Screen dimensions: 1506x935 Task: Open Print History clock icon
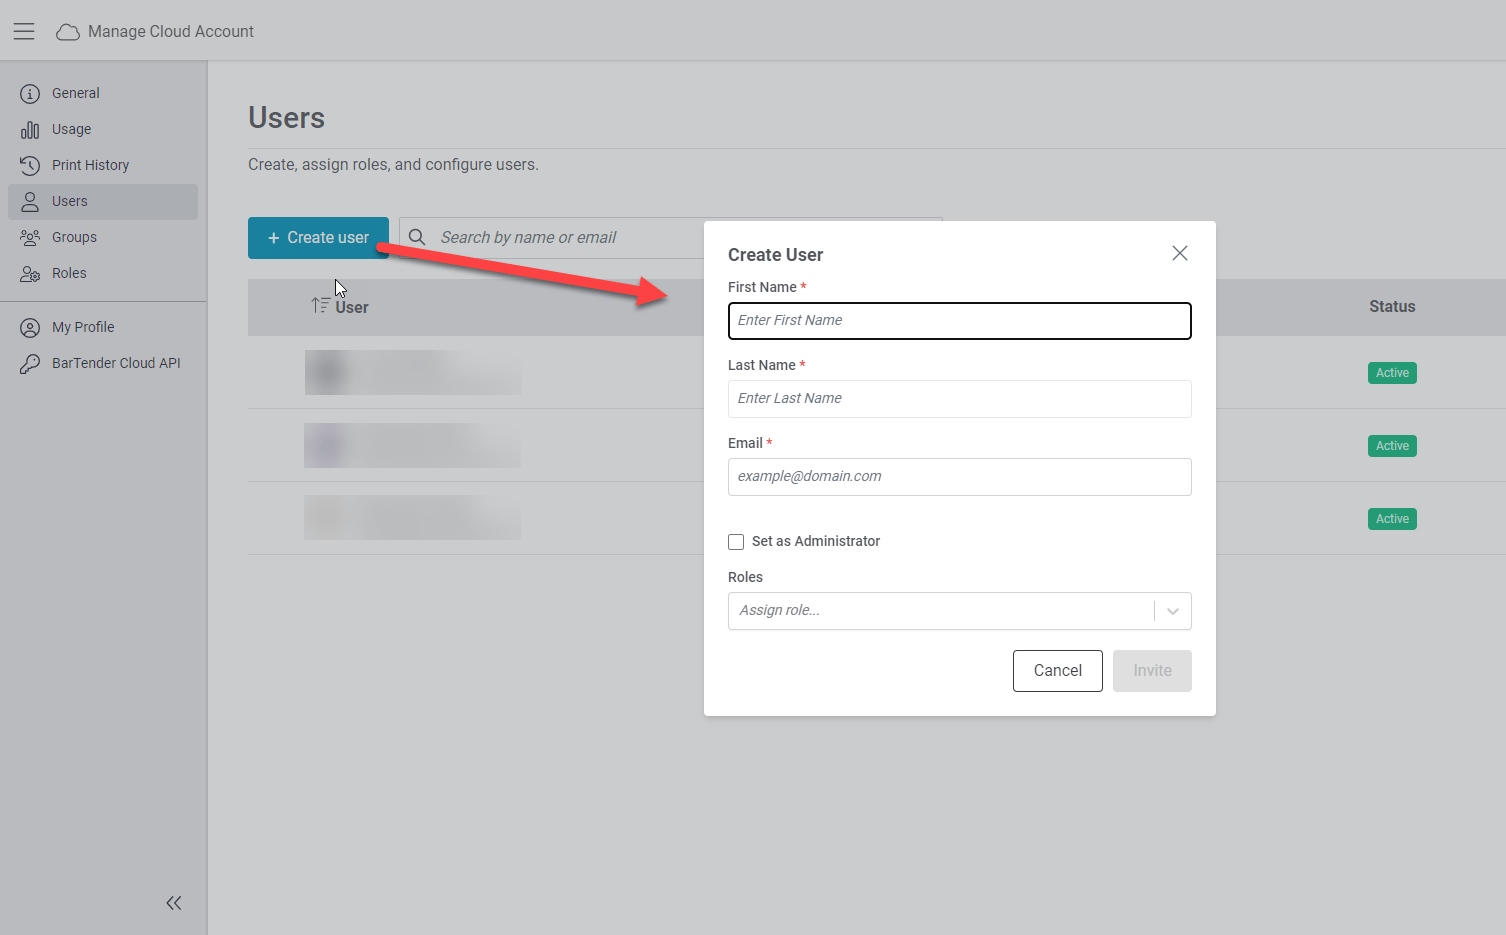click(30, 165)
